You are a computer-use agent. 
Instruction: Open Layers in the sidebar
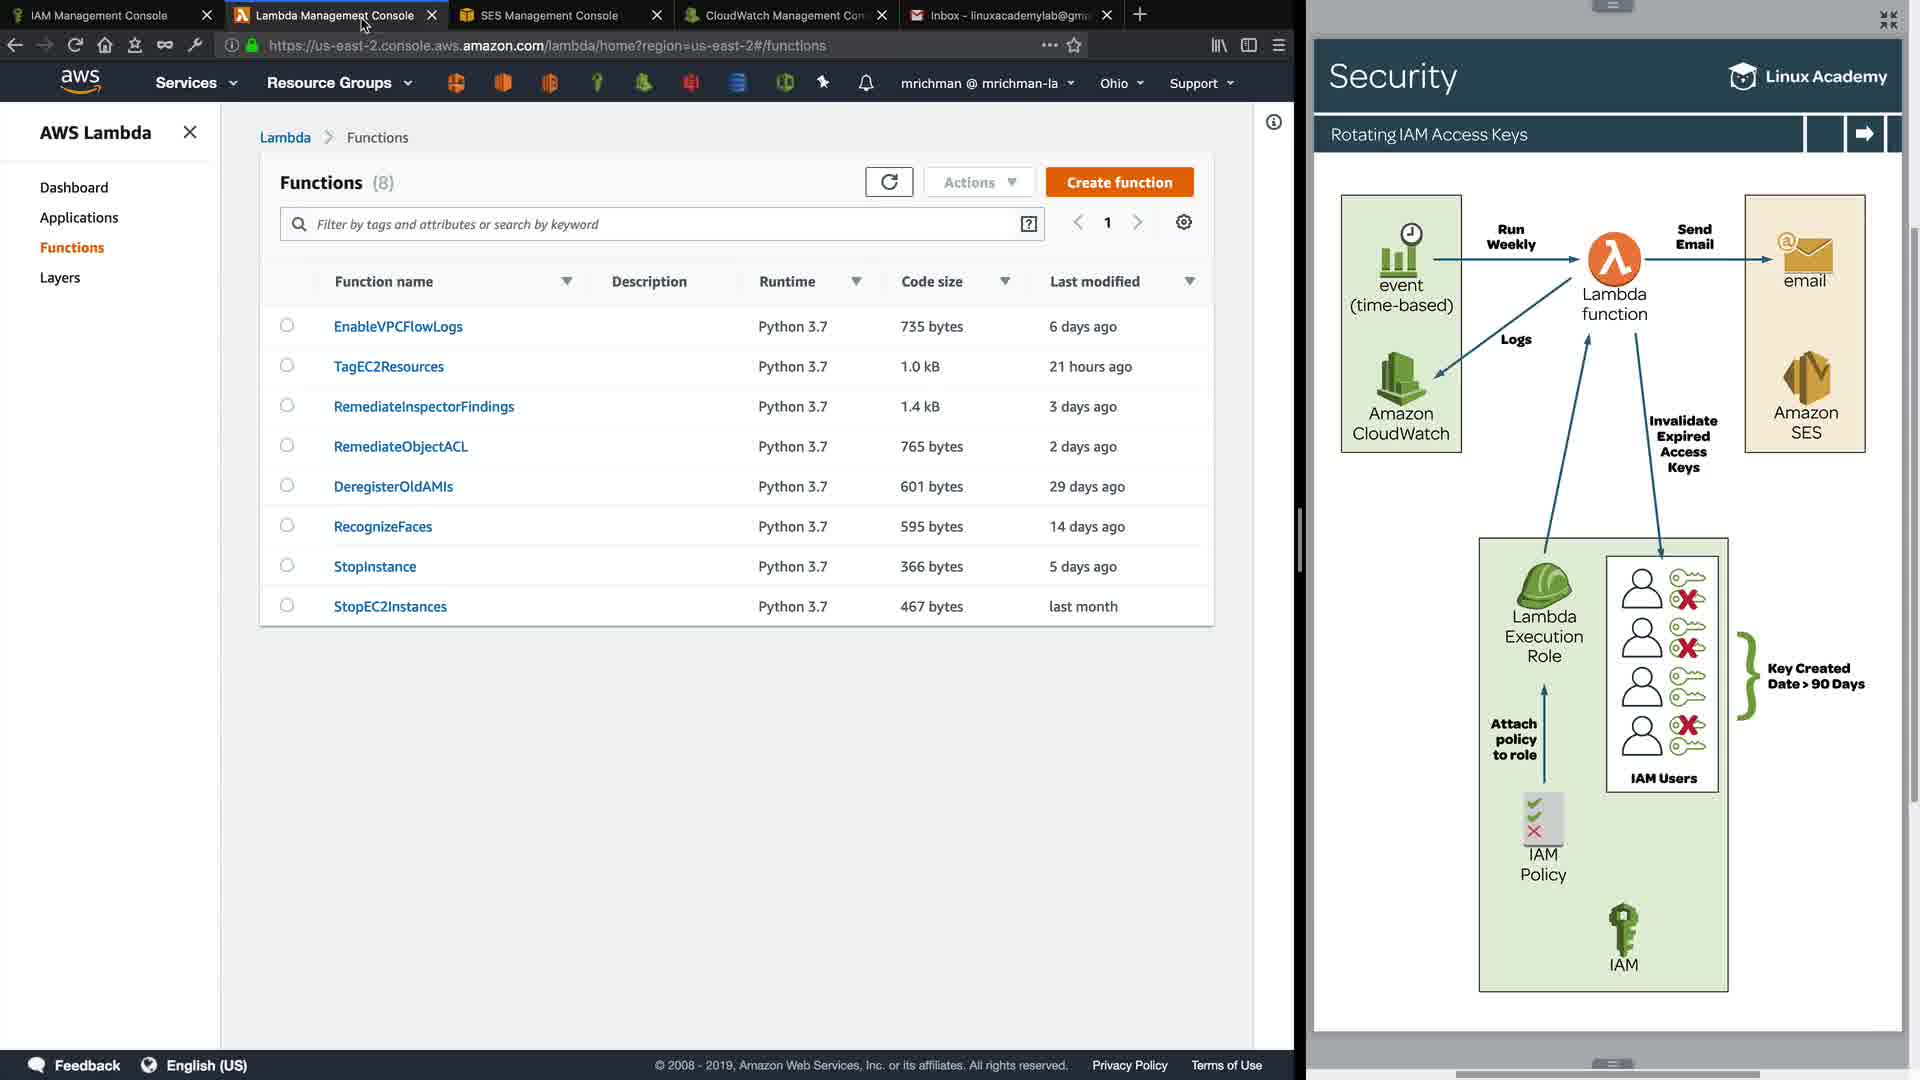[60, 278]
